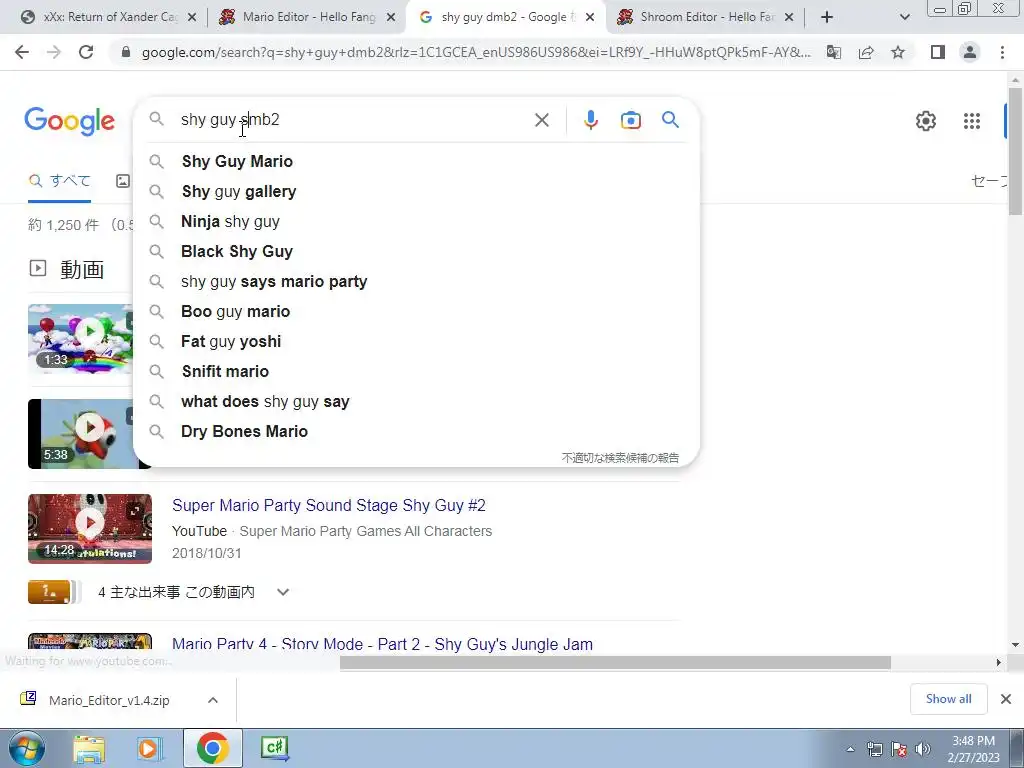Screen dimensions: 1024x768
Task: View site info lock icon
Action: point(126,52)
